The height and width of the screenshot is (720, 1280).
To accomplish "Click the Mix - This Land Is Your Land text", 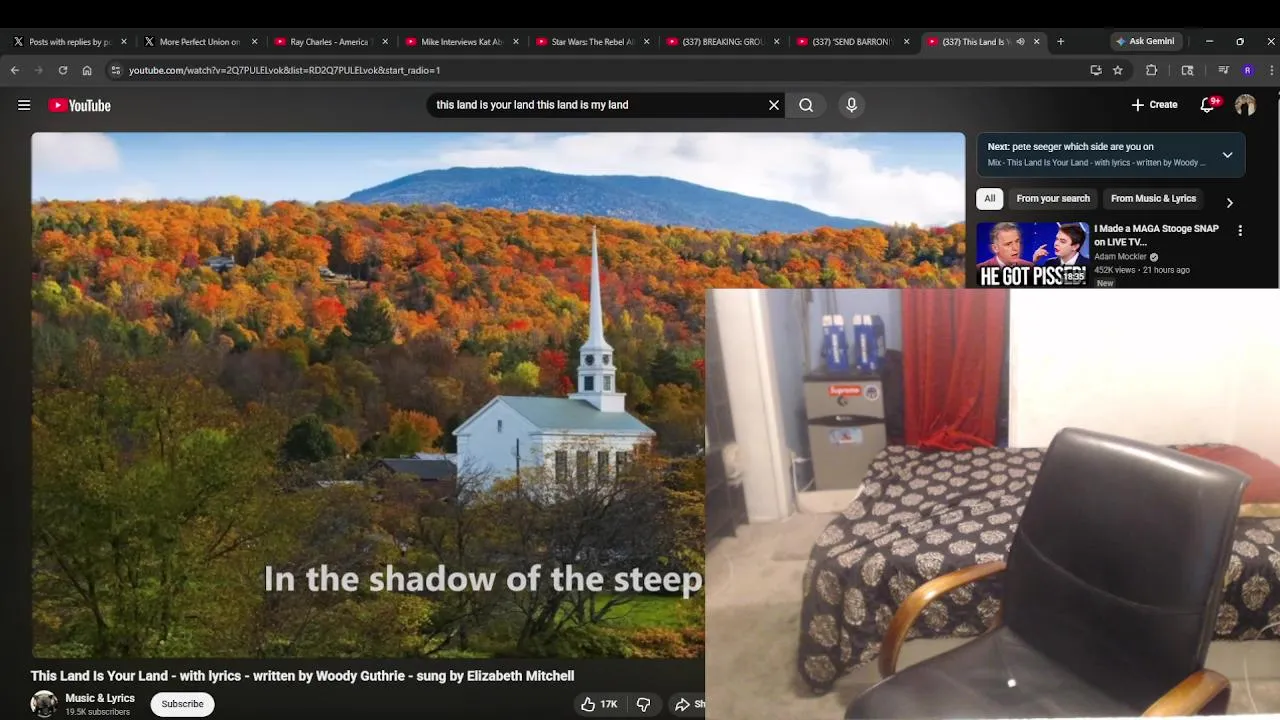I will point(1096,163).
